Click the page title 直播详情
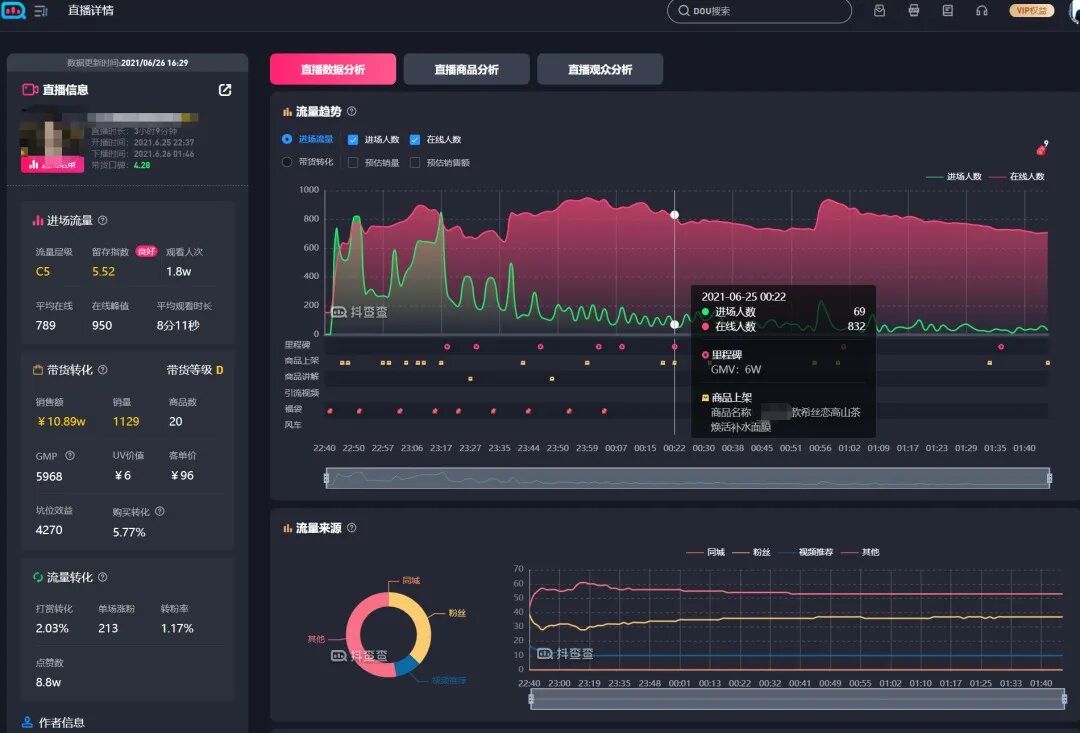The height and width of the screenshot is (733, 1080). (x=91, y=10)
